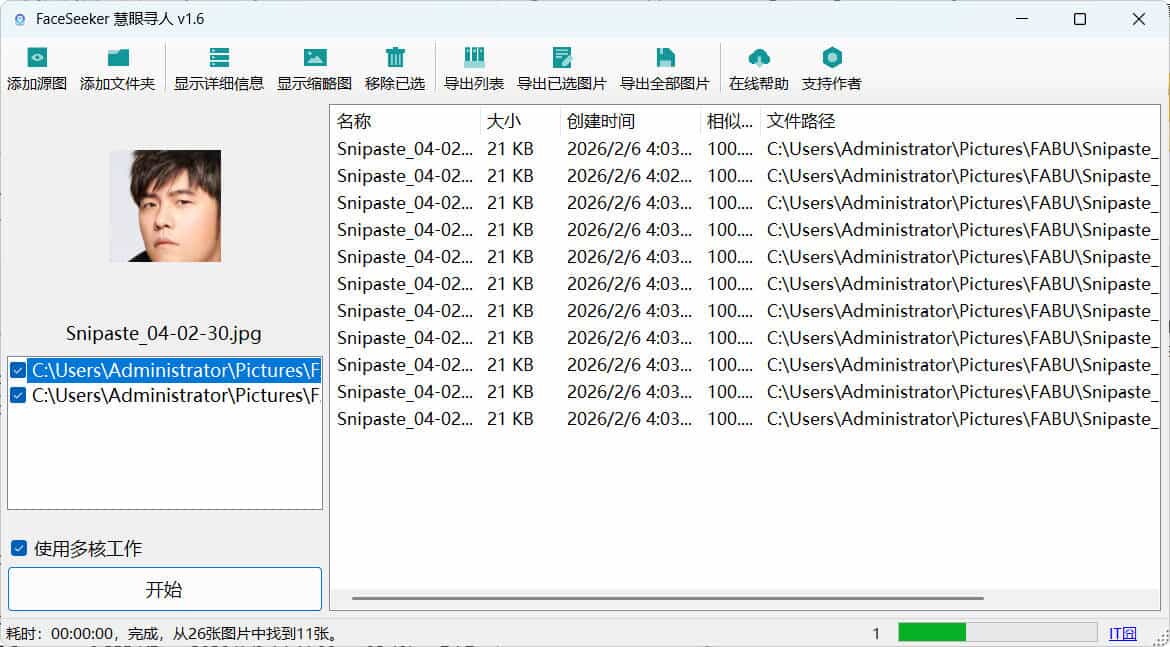The height and width of the screenshot is (647, 1170).
Task: Uncheck the first Pictures folder path
Action: 18,369
